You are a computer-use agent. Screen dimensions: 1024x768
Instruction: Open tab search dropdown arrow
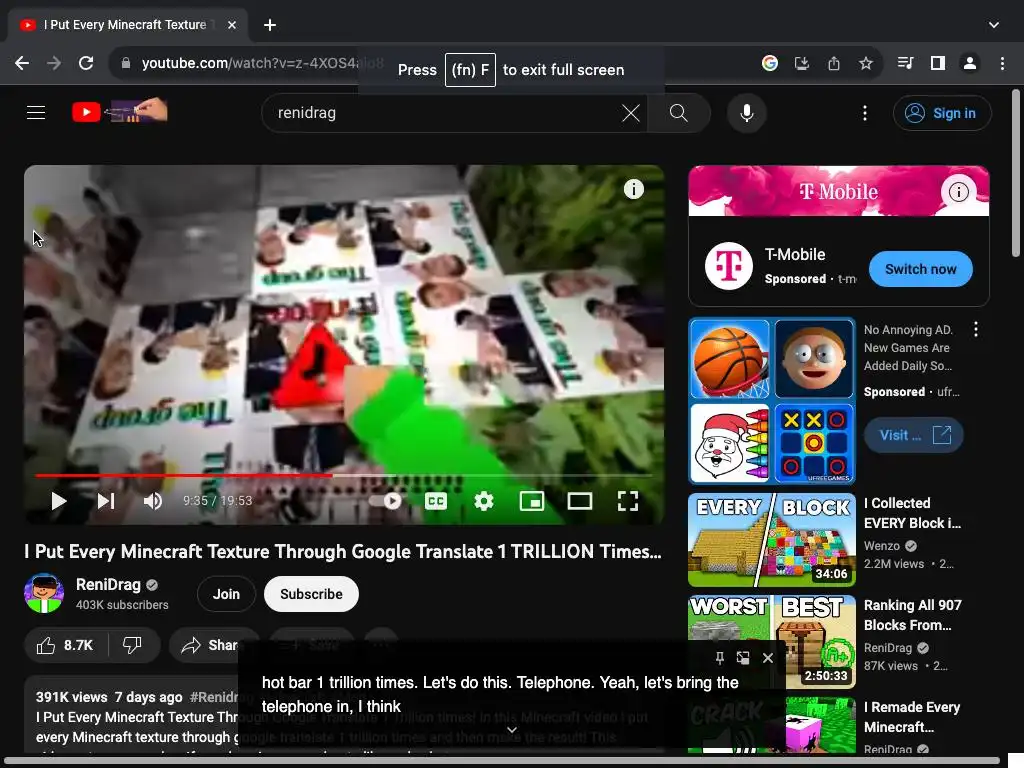point(993,25)
